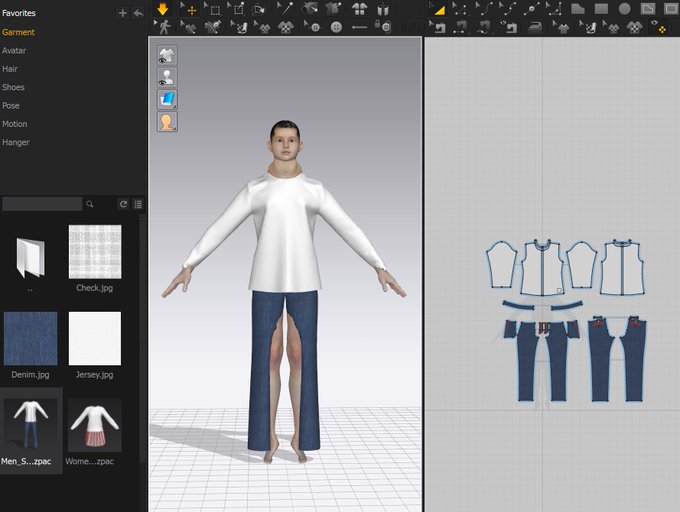This screenshot has width=680, height=512.
Task: Select the 3D Line Sewing tool with needle
Action: (x=212, y=27)
